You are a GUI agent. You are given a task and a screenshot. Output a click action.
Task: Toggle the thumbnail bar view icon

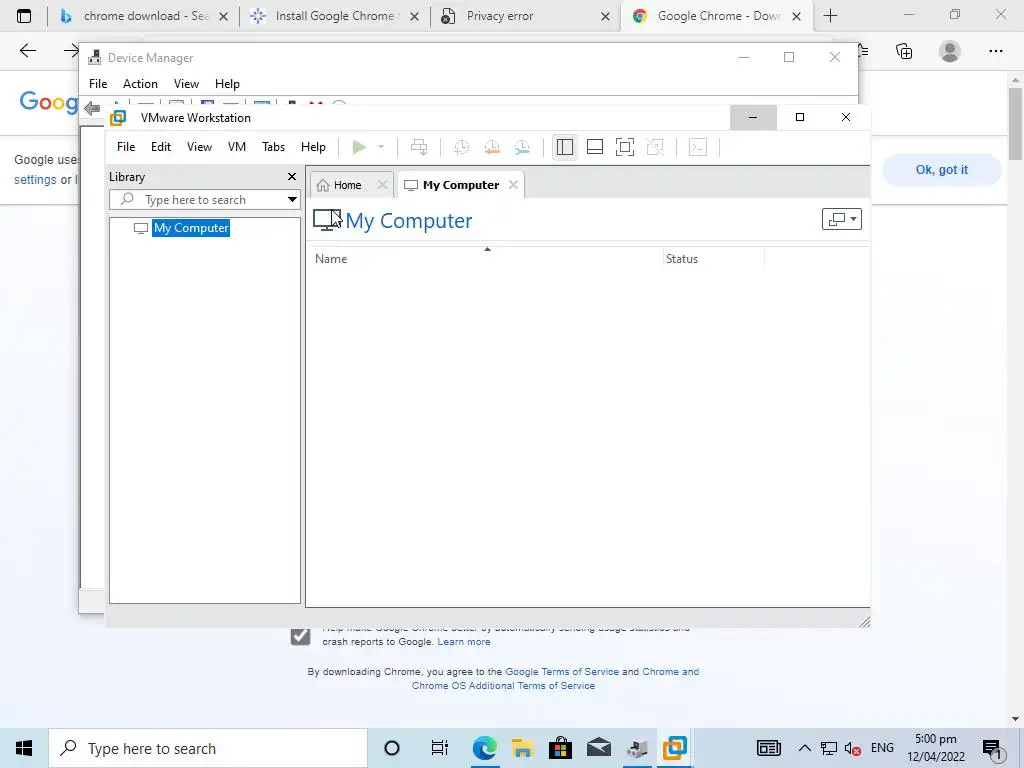pyautogui.click(x=595, y=147)
